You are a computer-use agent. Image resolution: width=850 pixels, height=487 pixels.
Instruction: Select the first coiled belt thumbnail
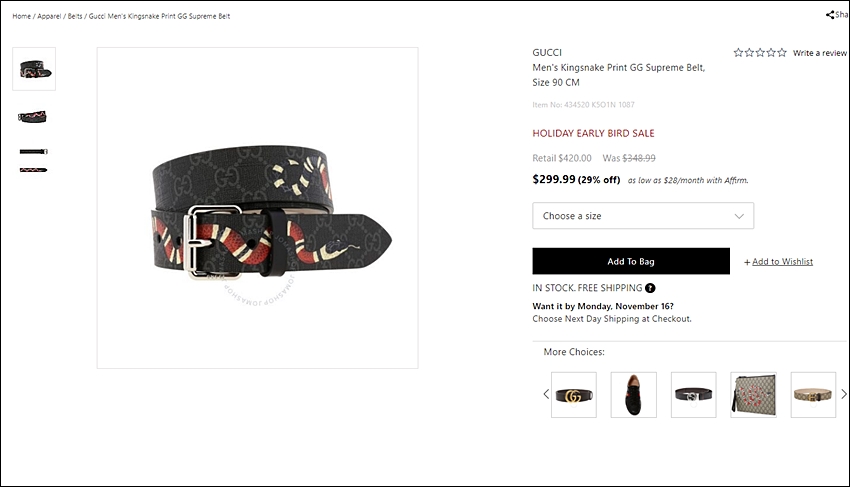click(34, 69)
